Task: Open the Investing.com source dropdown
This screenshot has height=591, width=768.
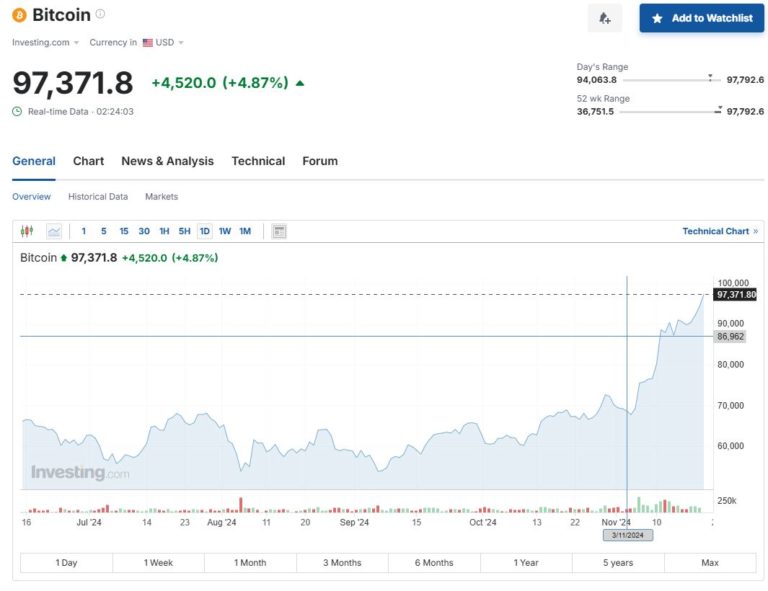Action: click(x=46, y=42)
